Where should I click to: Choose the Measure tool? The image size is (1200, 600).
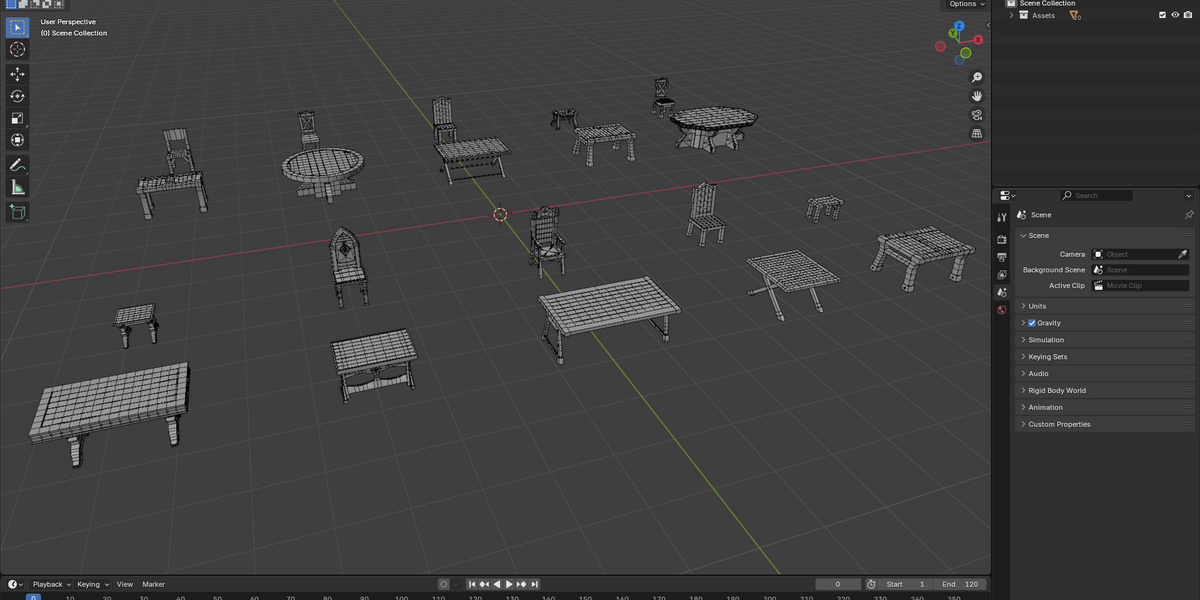[18, 187]
